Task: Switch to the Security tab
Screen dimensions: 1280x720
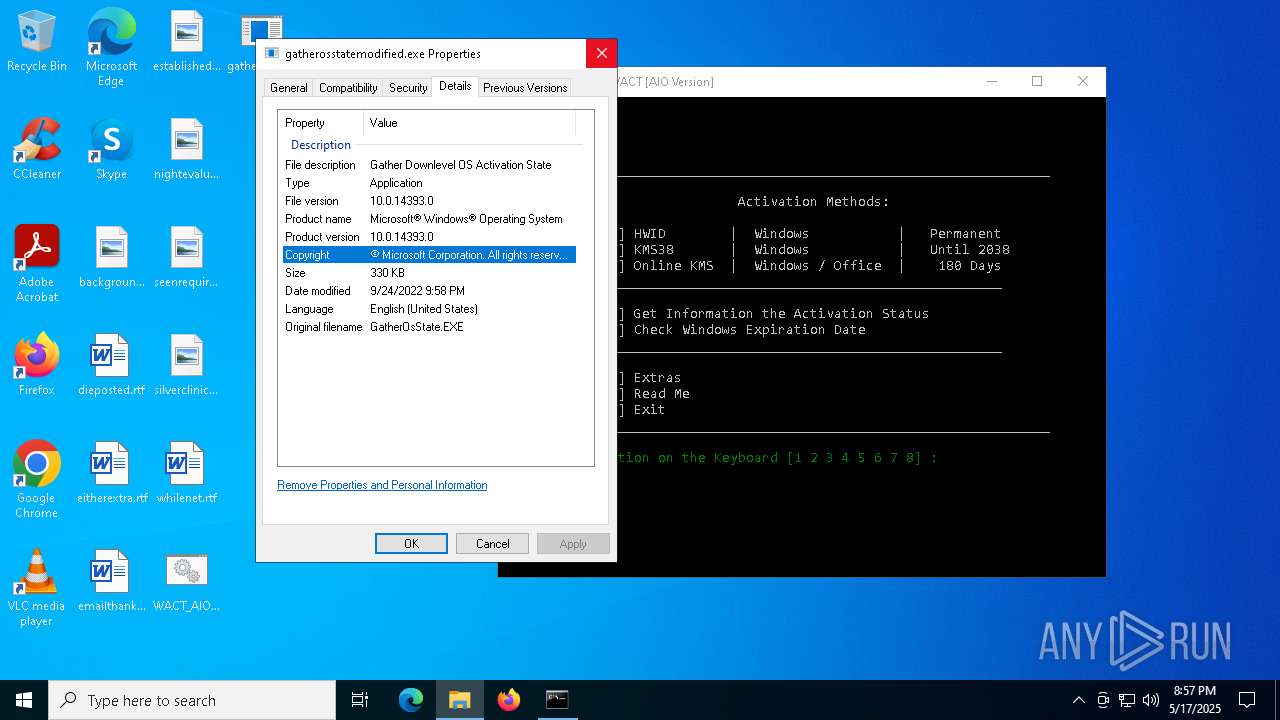Action: tap(408, 88)
